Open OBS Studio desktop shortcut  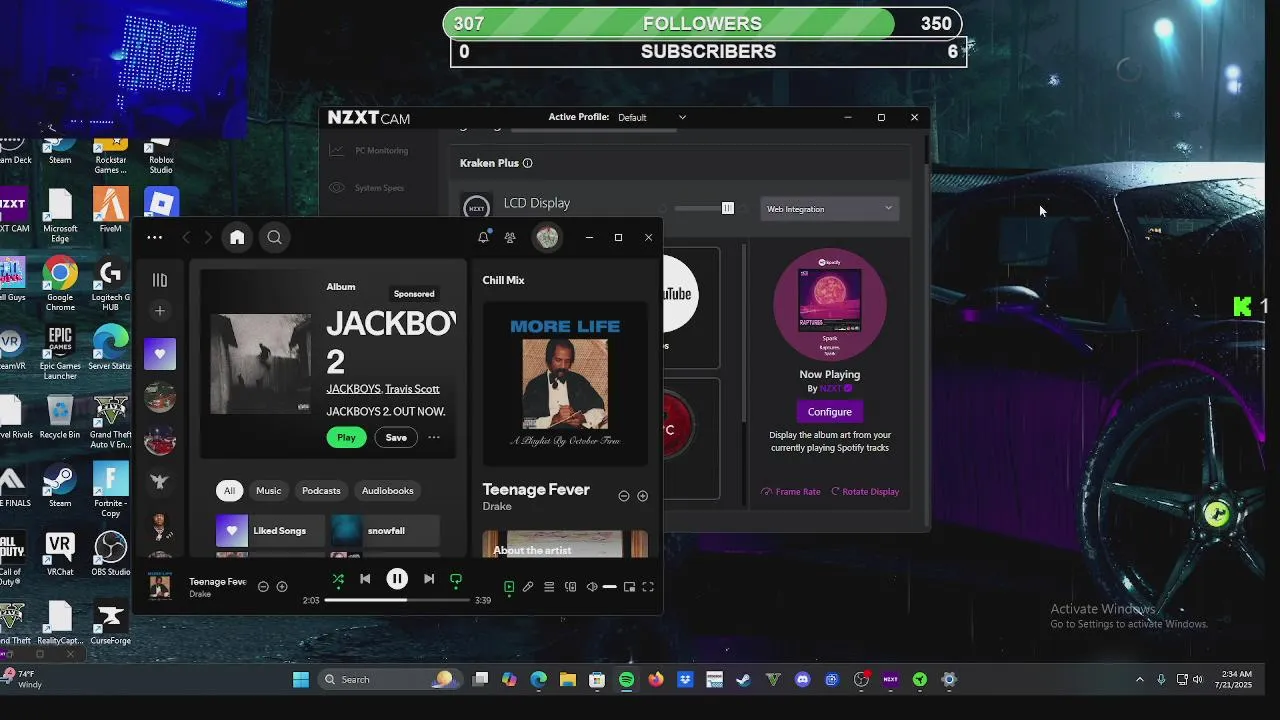pos(110,554)
